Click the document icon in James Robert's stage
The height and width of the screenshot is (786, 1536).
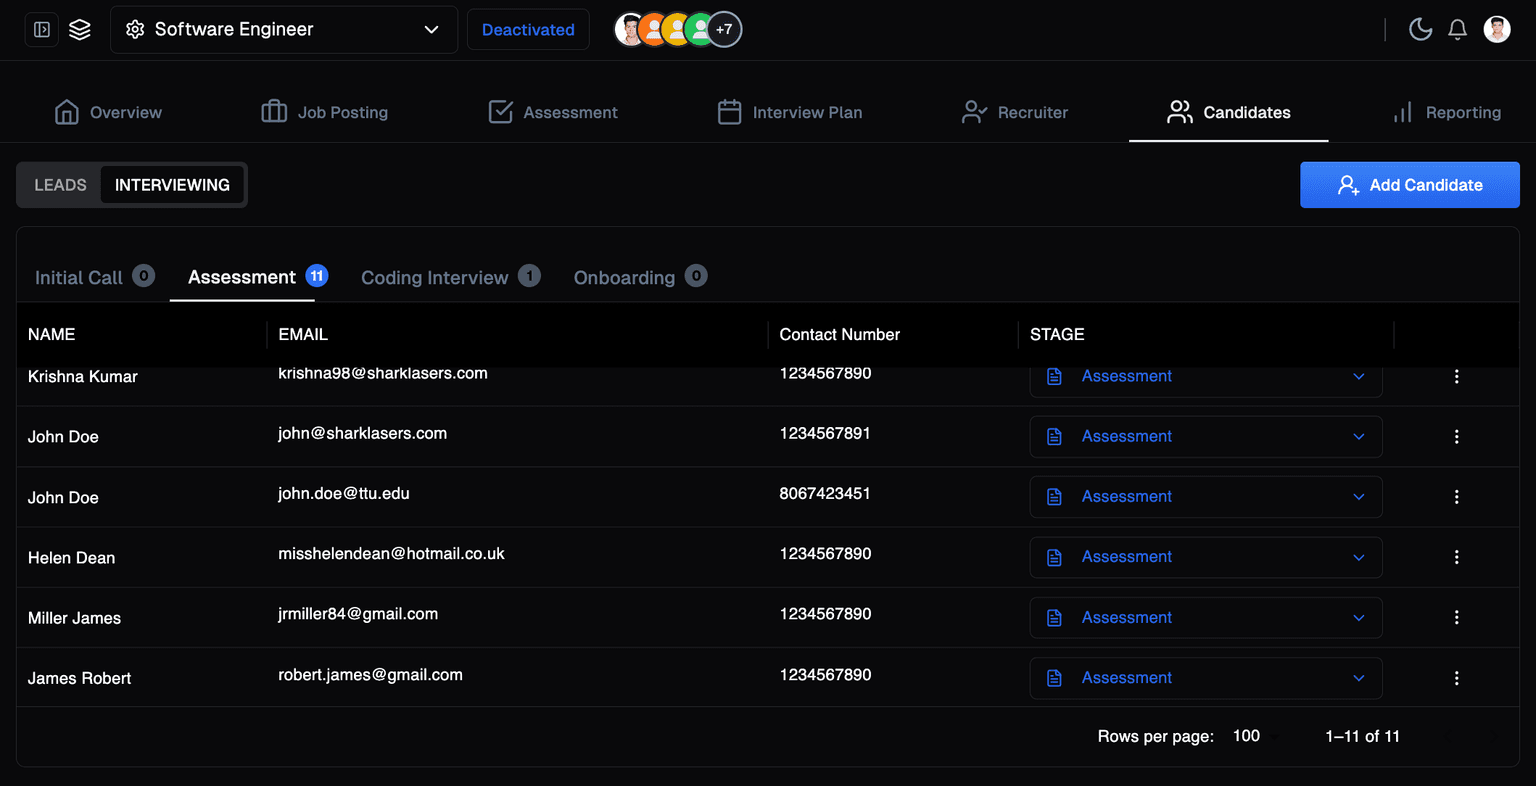pyautogui.click(x=1054, y=678)
